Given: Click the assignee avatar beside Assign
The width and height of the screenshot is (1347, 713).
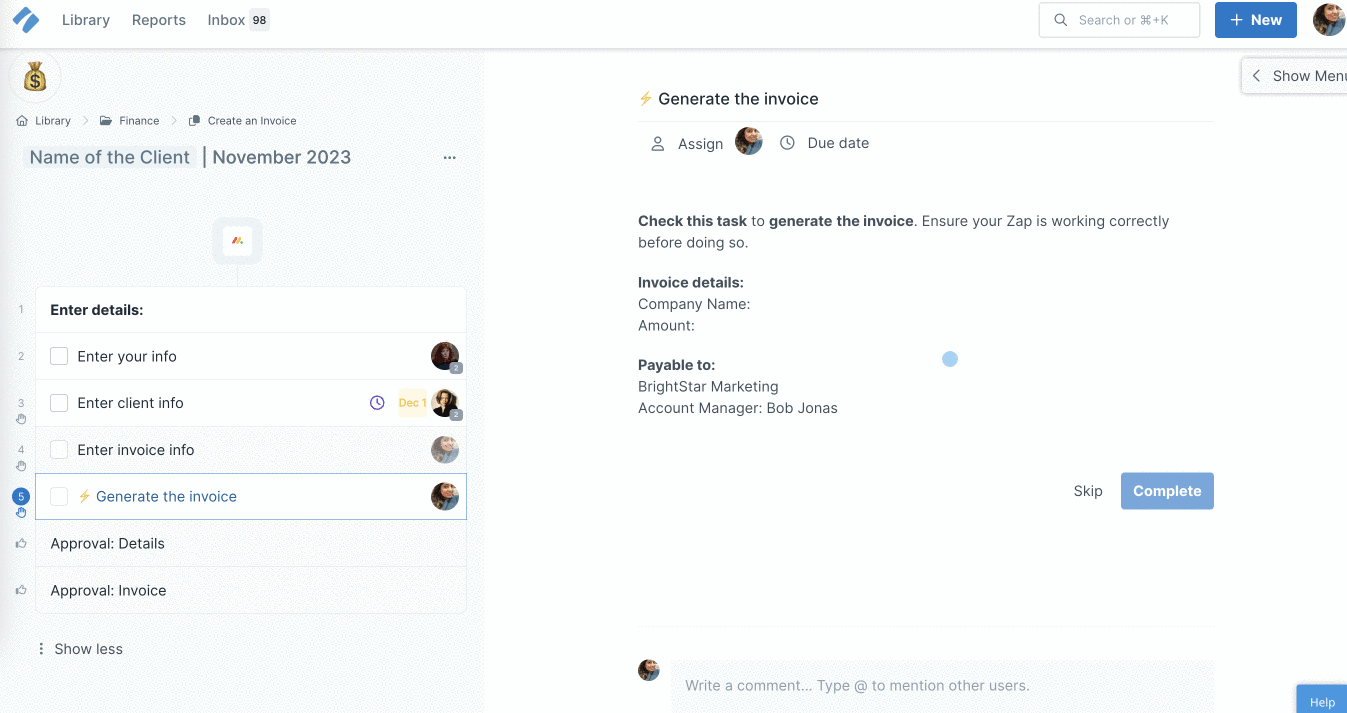Looking at the screenshot, I should [748, 142].
